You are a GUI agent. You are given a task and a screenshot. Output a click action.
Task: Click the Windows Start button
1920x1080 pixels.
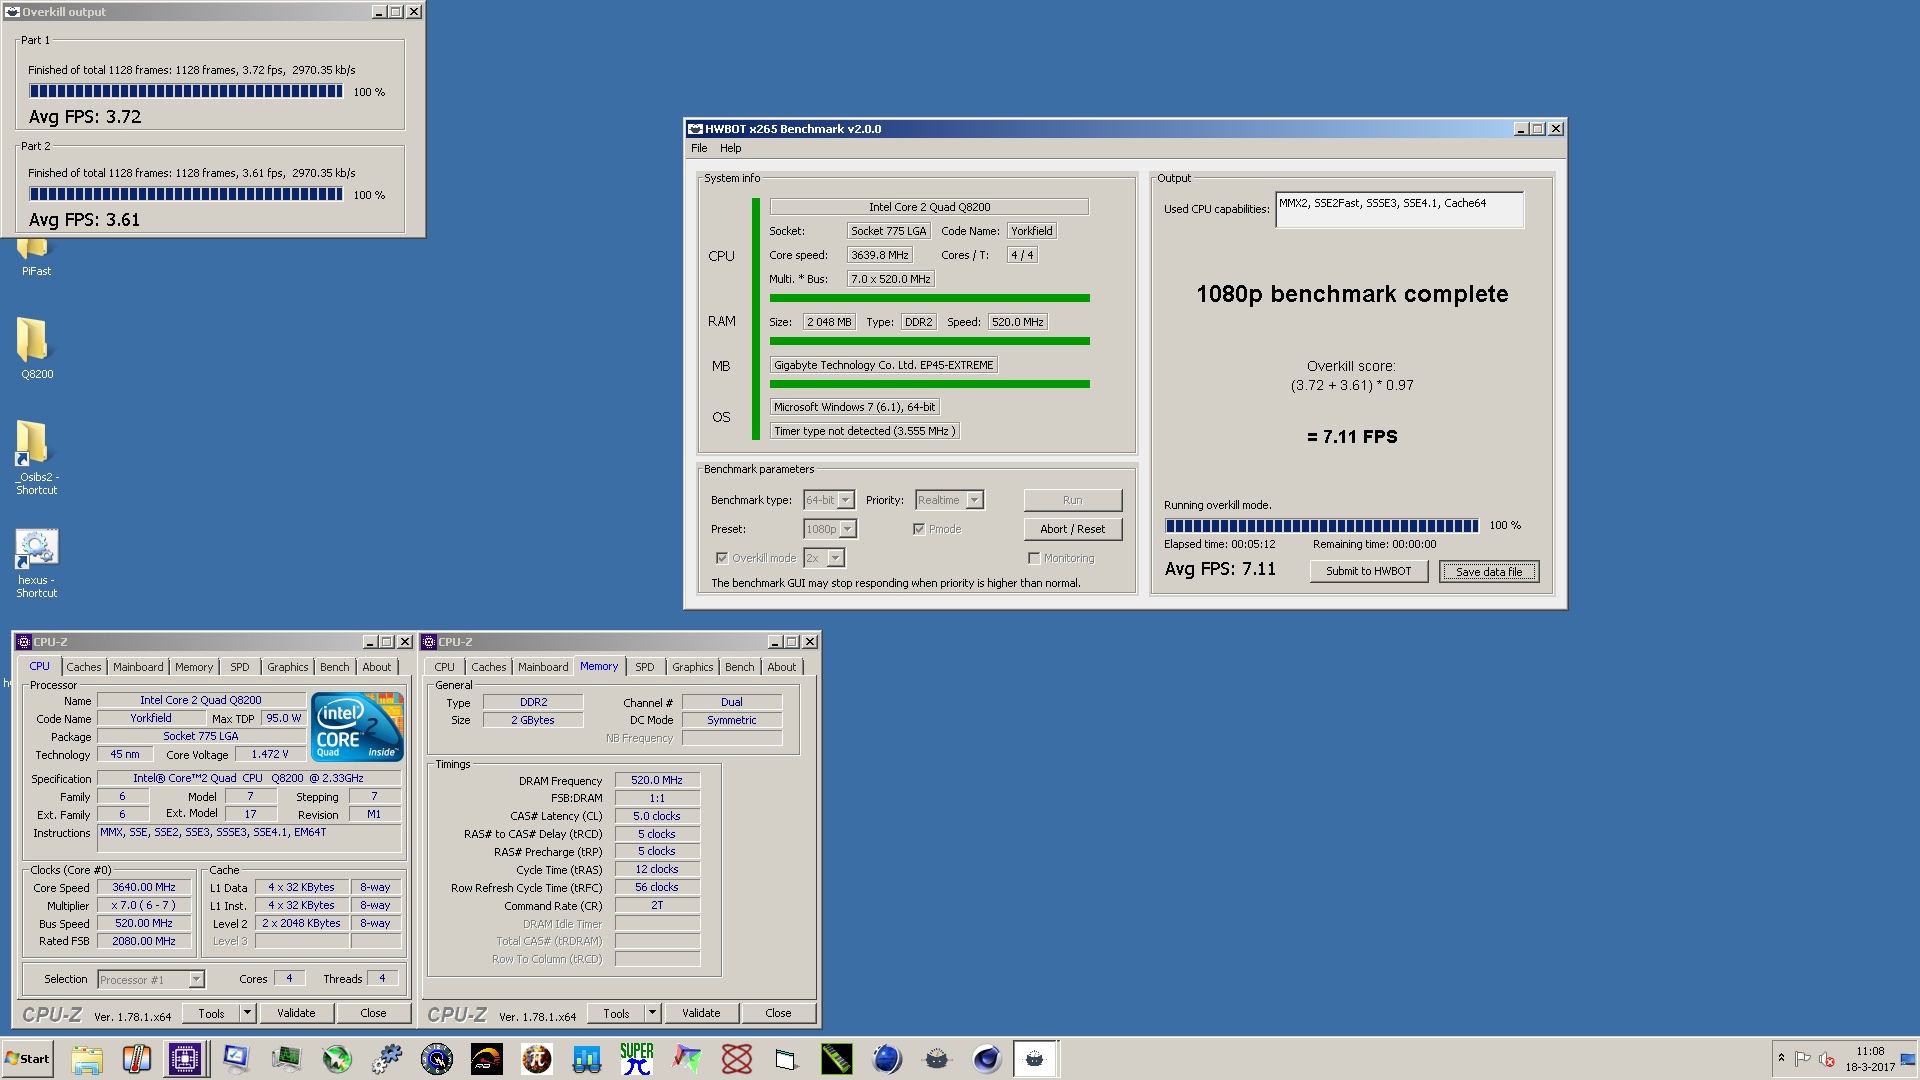tap(28, 1059)
